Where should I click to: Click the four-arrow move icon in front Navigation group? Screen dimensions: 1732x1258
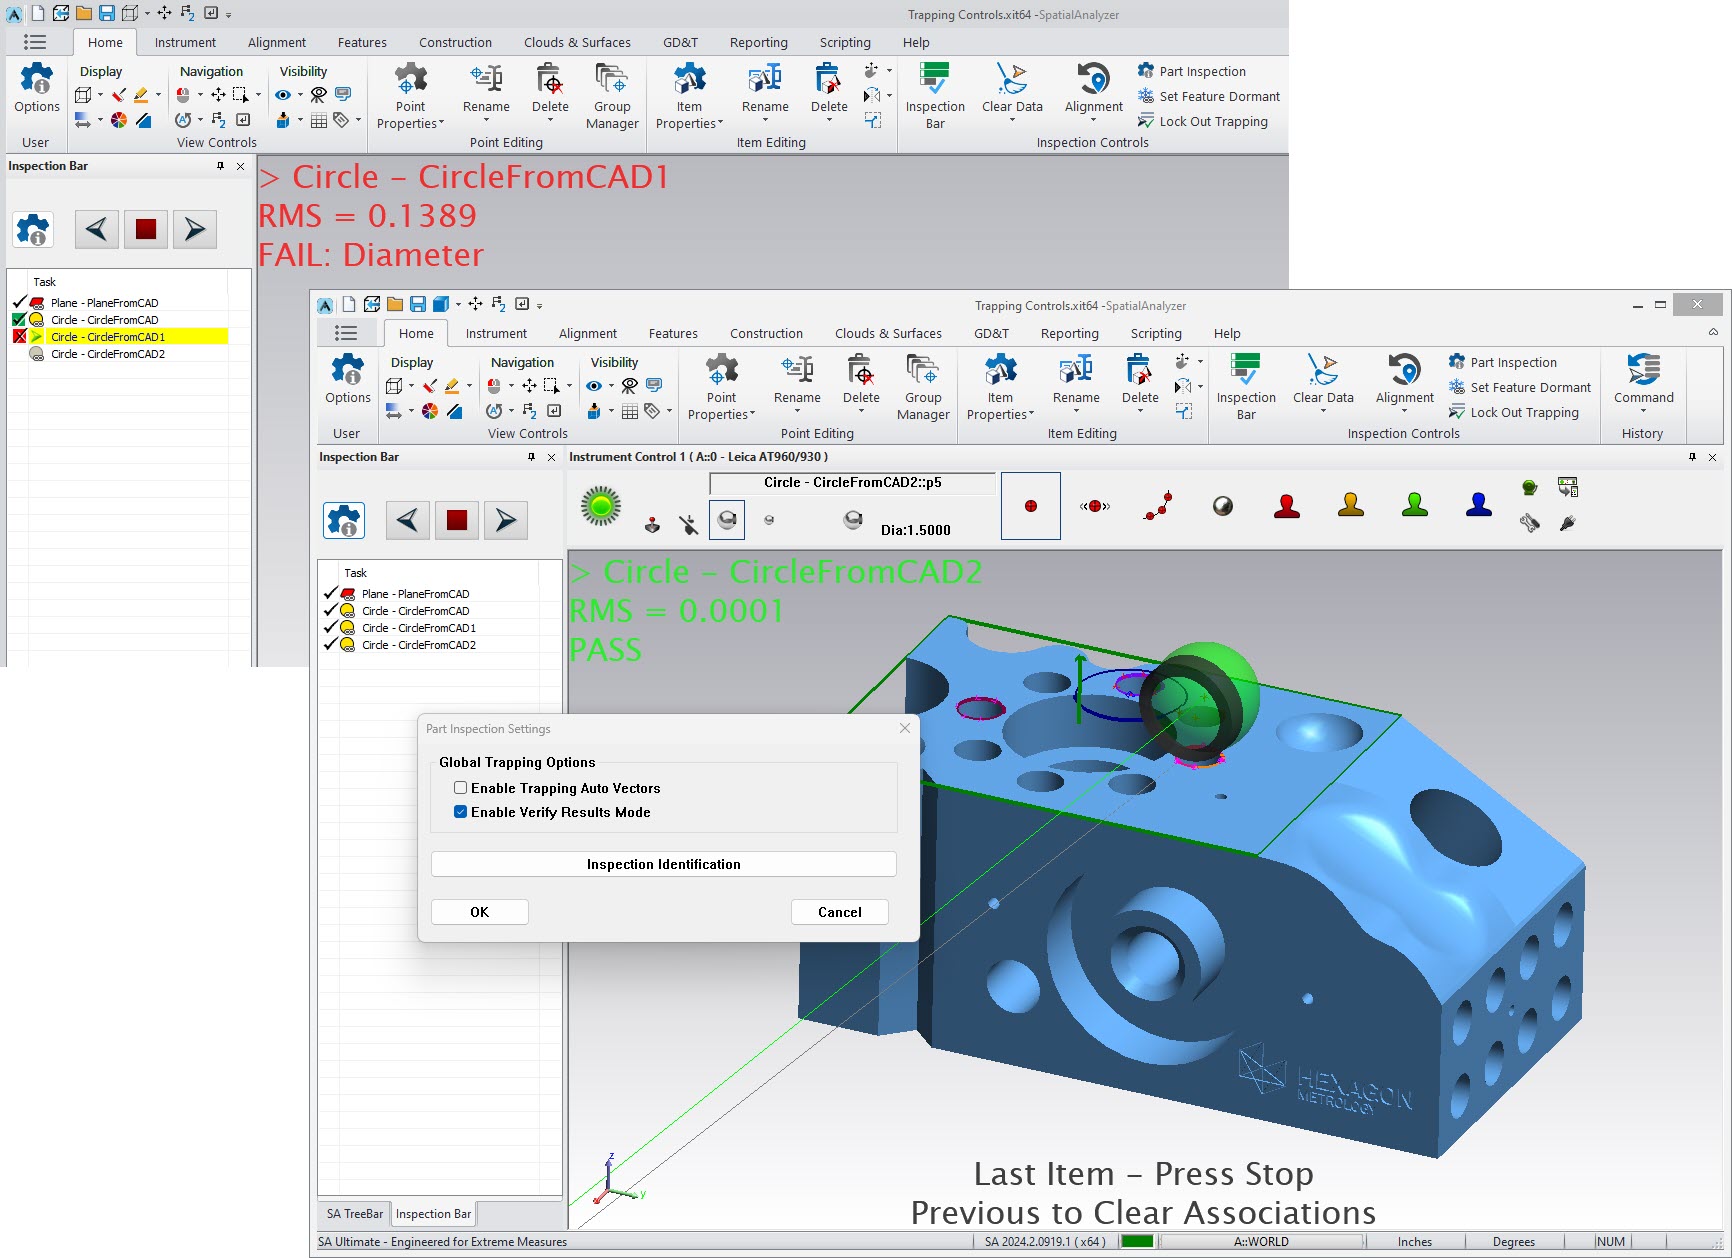tap(529, 386)
